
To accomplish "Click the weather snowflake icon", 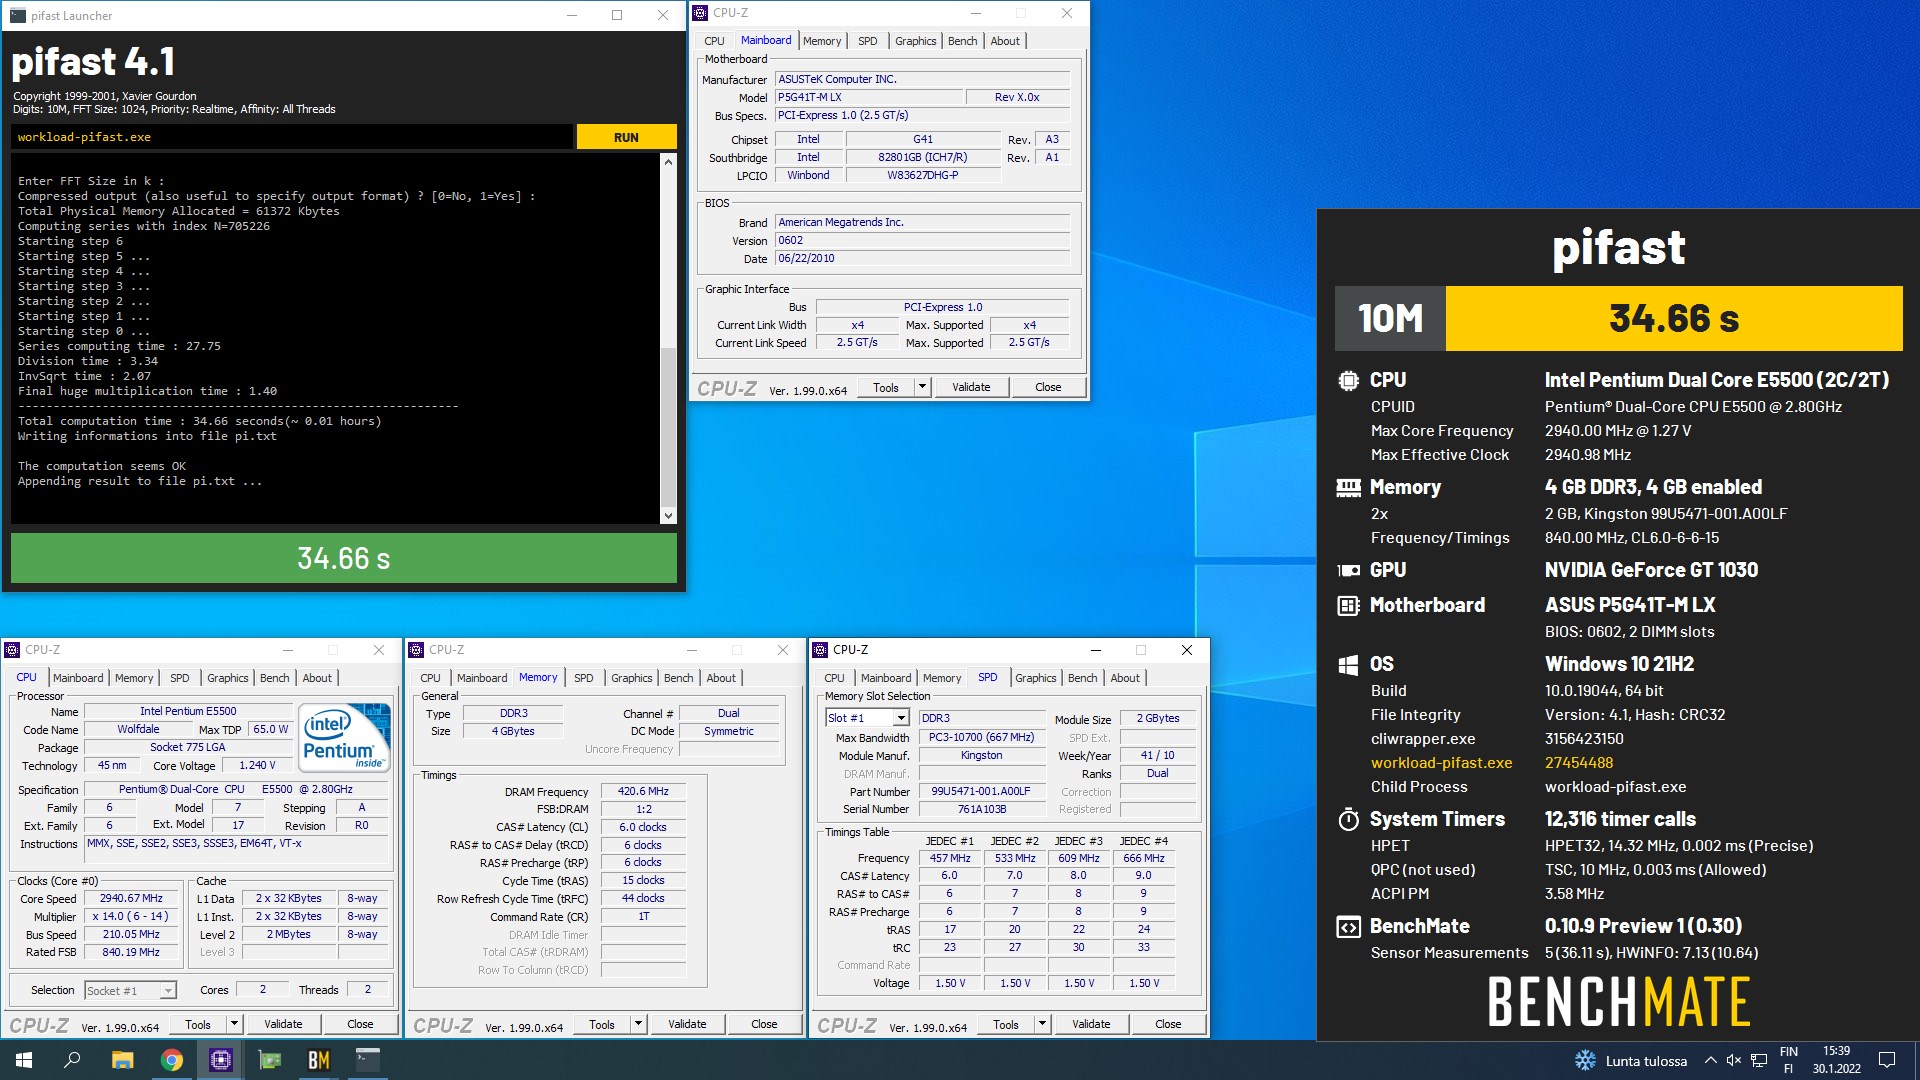I will (x=1585, y=1061).
